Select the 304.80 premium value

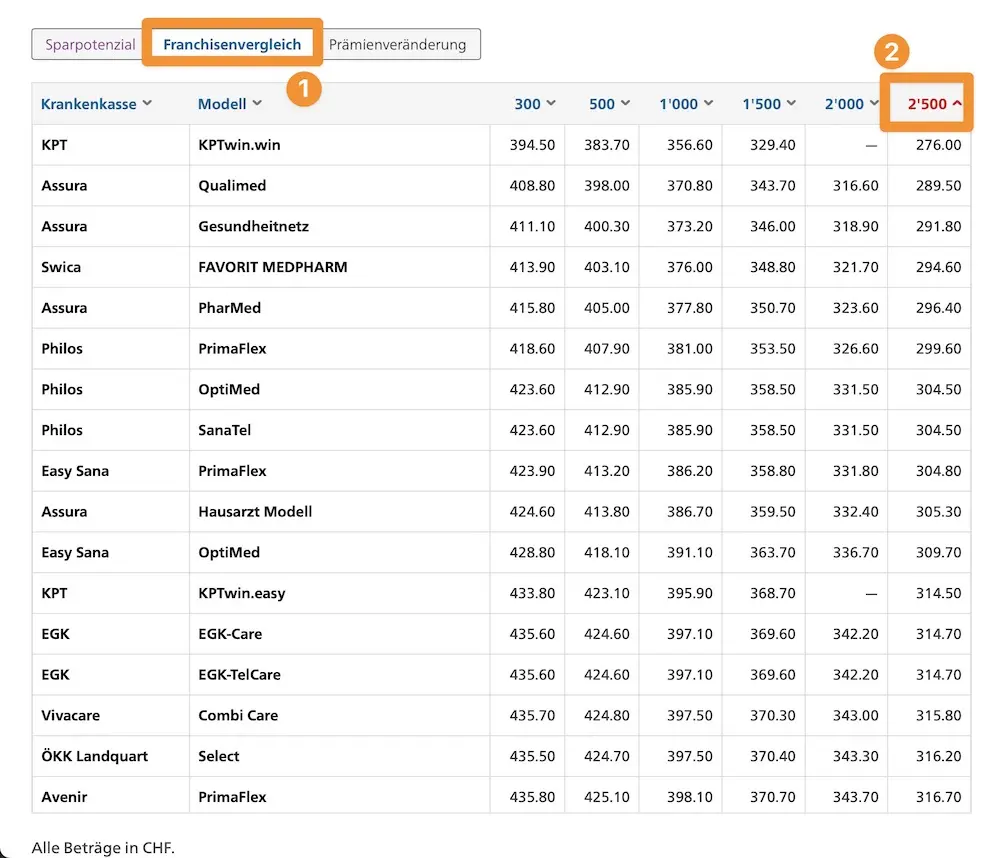pyautogui.click(x=938, y=471)
